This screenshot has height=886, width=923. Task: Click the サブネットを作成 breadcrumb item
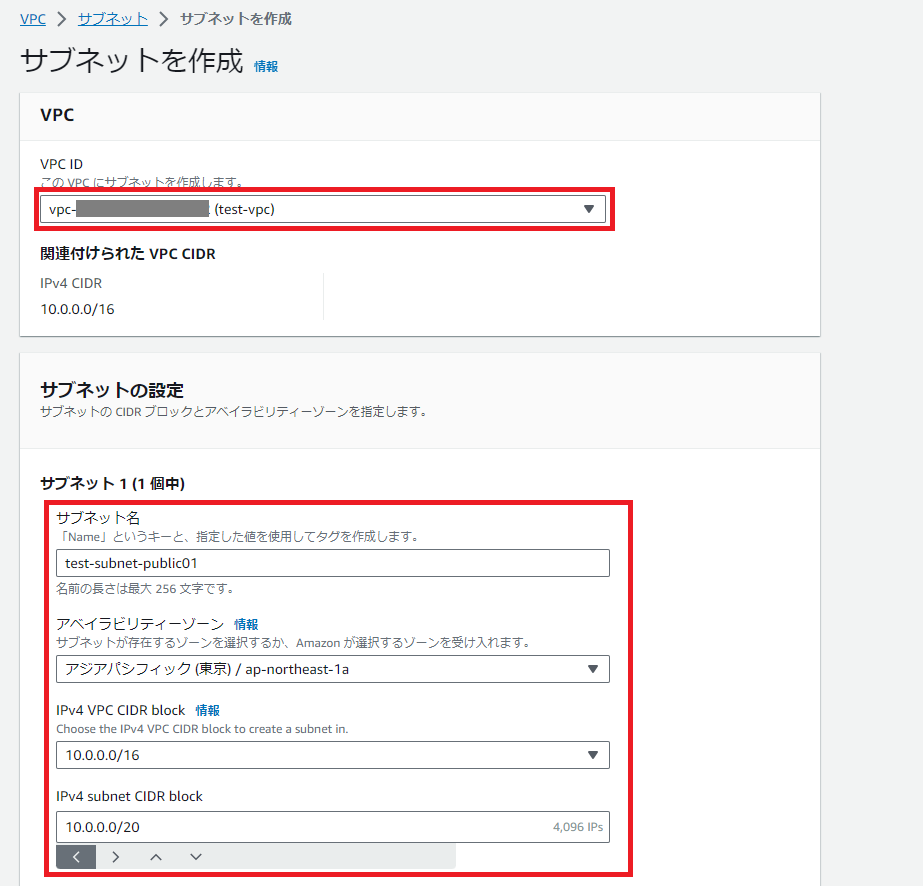[x=236, y=19]
